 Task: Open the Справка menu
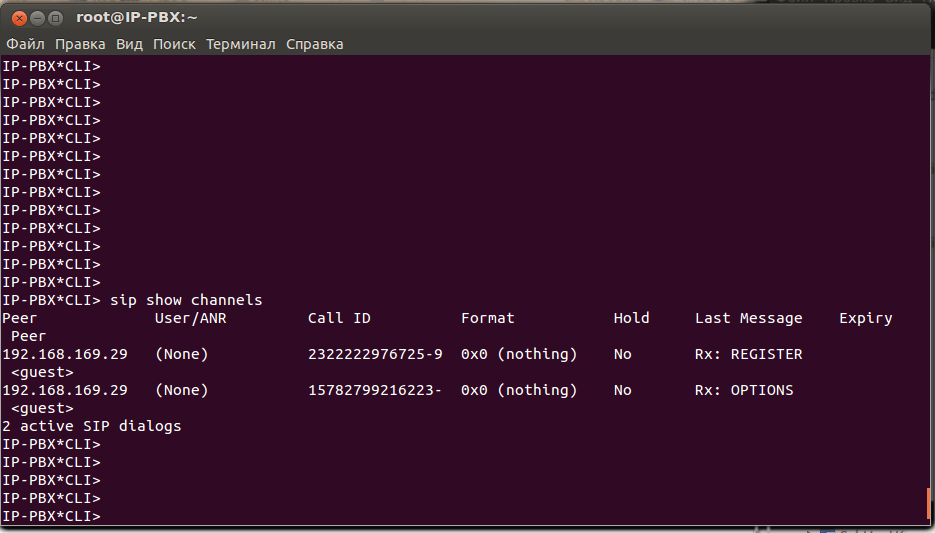pos(314,44)
